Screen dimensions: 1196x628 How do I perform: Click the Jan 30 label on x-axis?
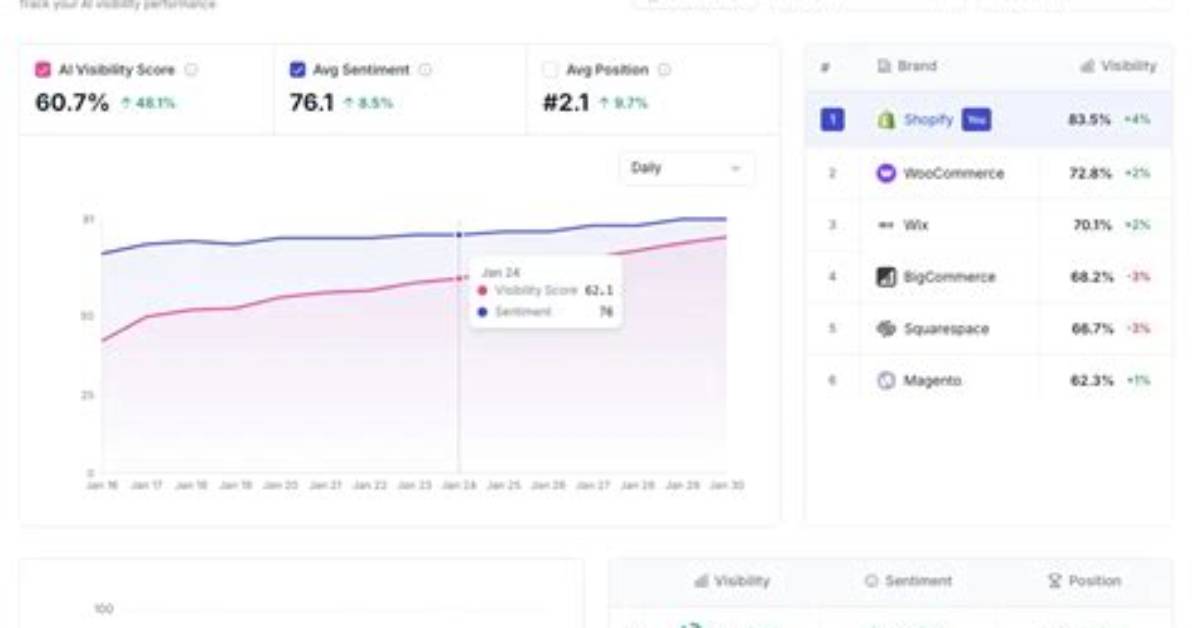point(727,485)
